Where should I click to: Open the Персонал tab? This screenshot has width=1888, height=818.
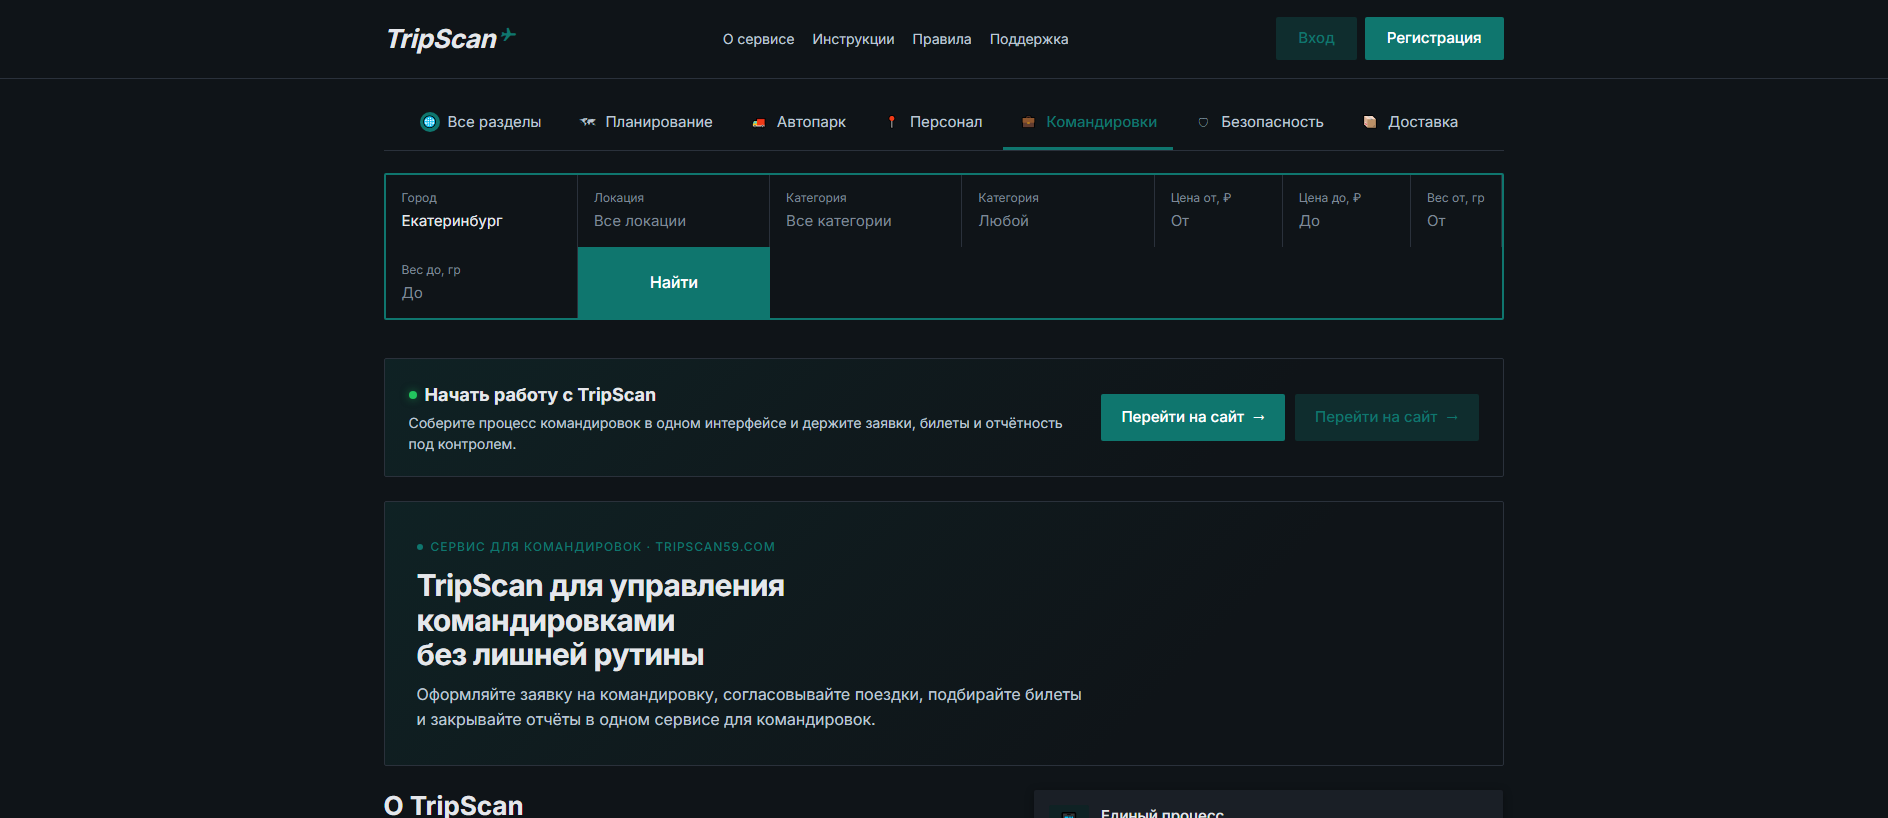[935, 122]
